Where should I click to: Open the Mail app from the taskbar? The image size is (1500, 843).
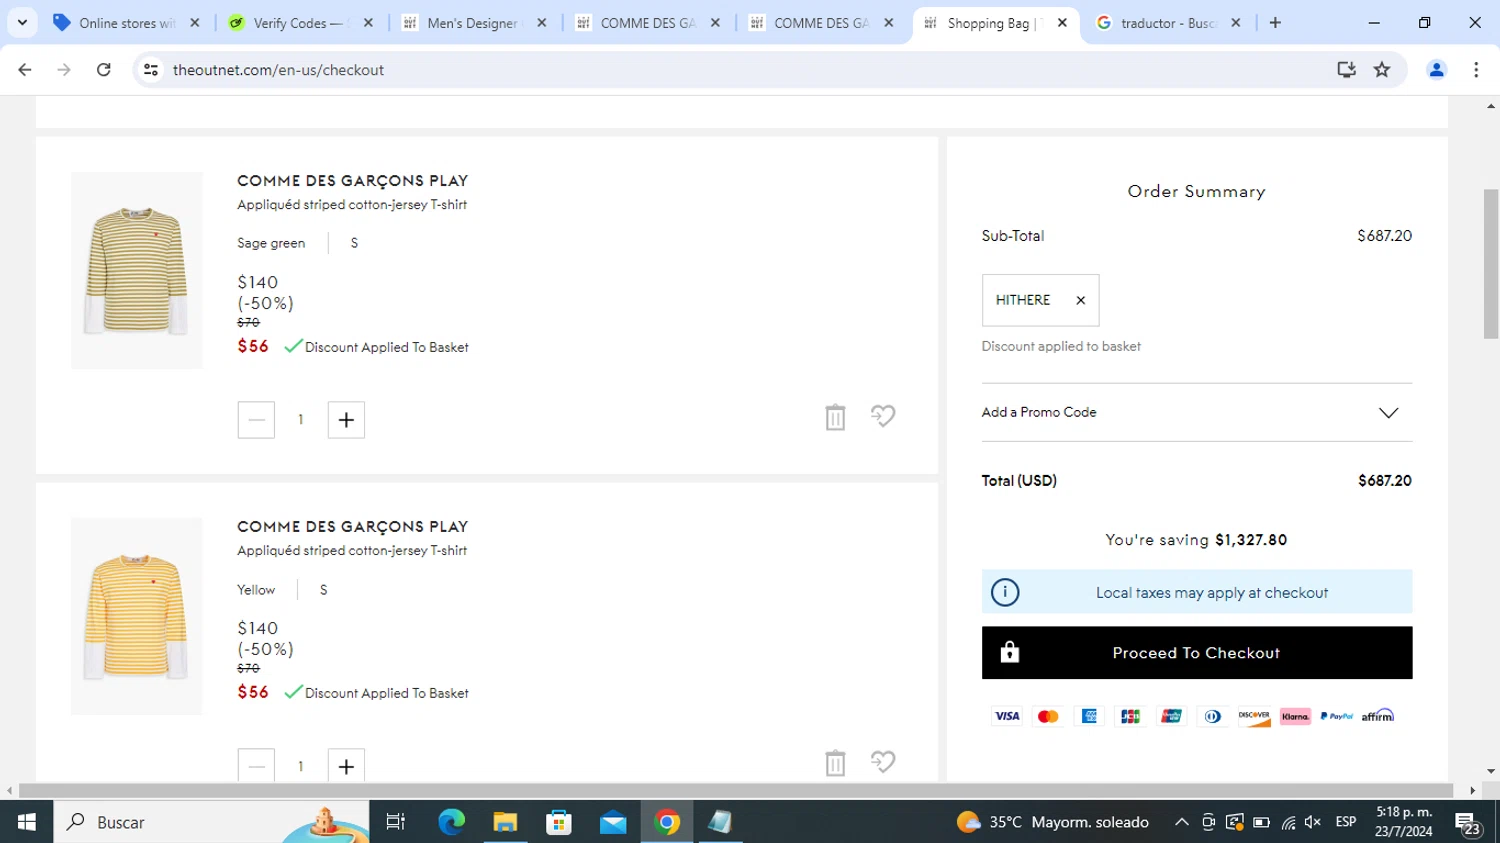click(x=613, y=822)
